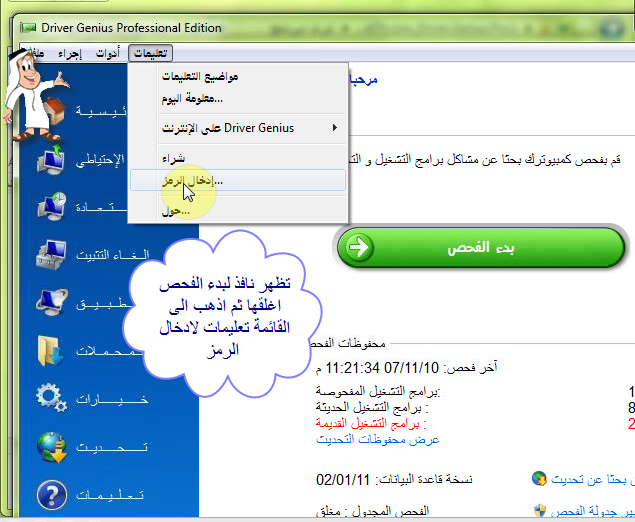Click برامج التشغيل المفحوصة text
This screenshot has width=635, height=522.
click(378, 392)
